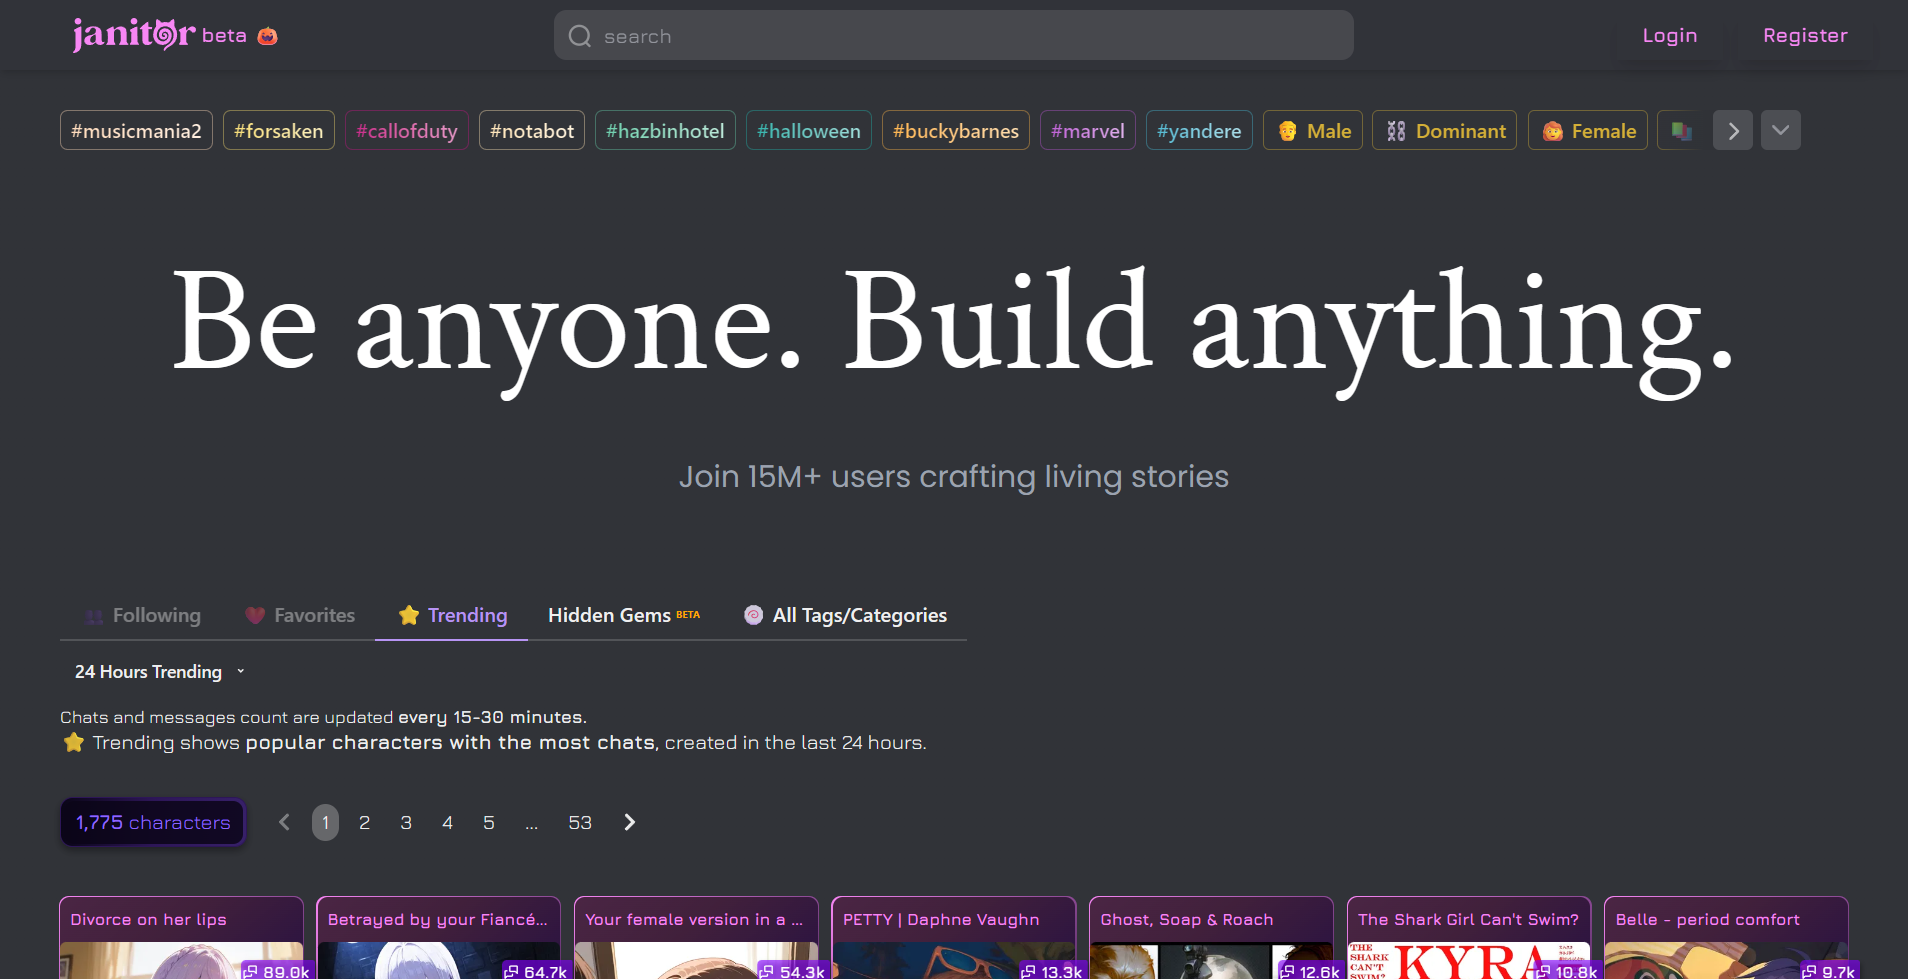Go to next page of characters
The height and width of the screenshot is (979, 1908).
[629, 822]
